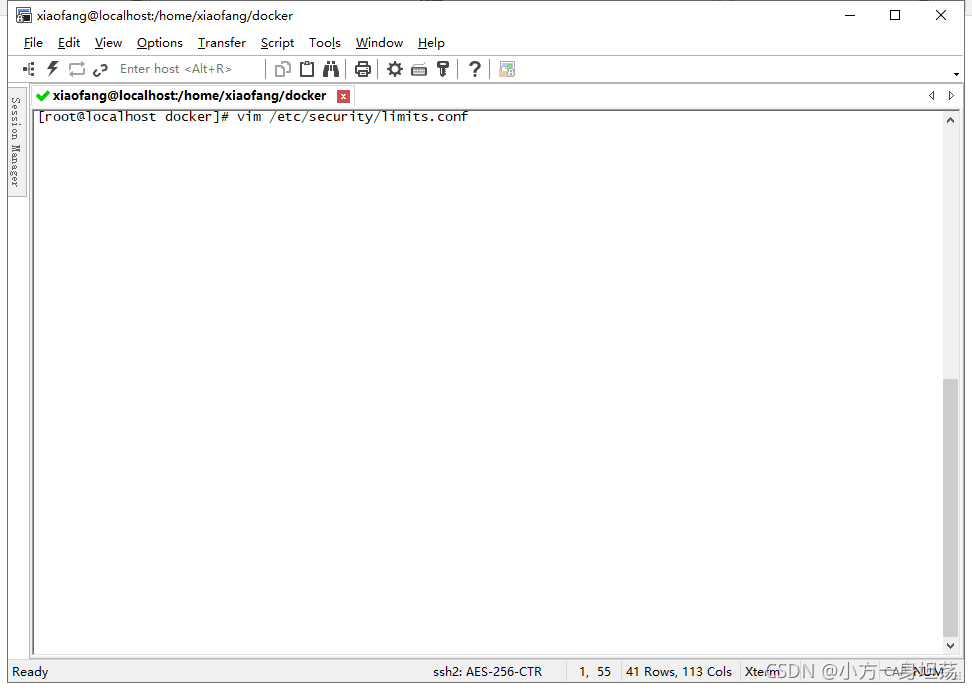Open the Help menu
The width and height of the screenshot is (972, 690).
tap(431, 43)
